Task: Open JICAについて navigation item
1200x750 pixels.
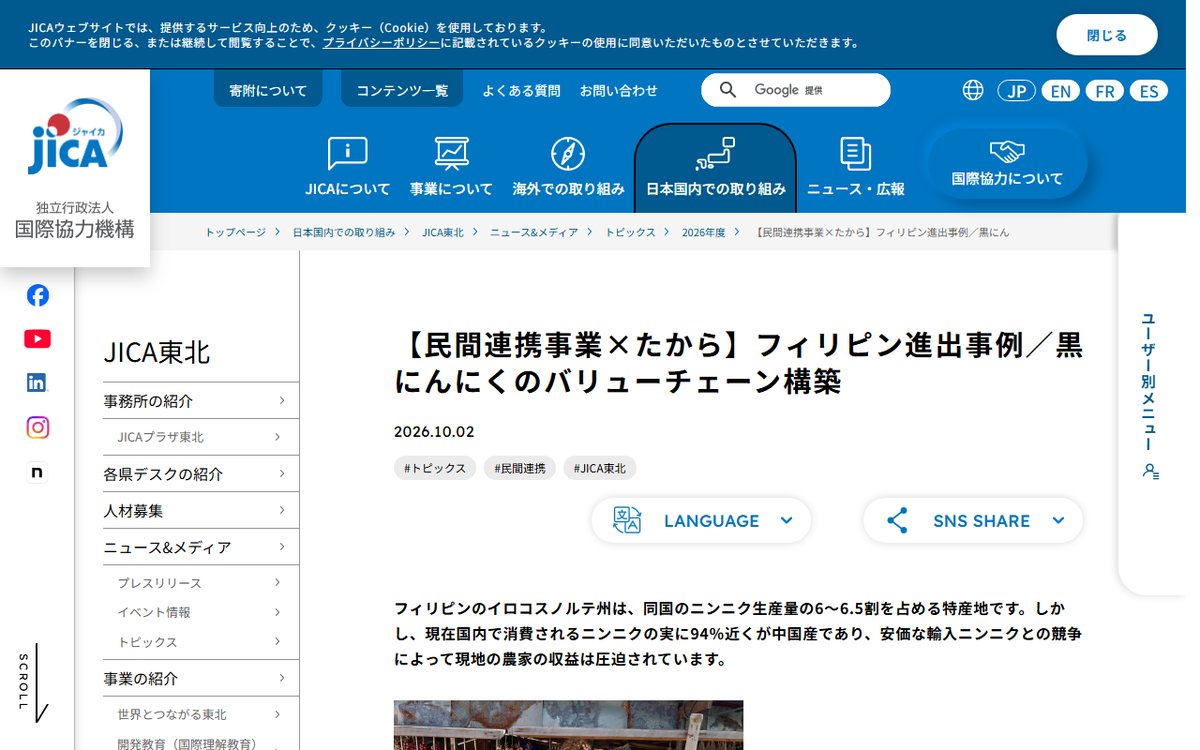Action: [x=348, y=167]
